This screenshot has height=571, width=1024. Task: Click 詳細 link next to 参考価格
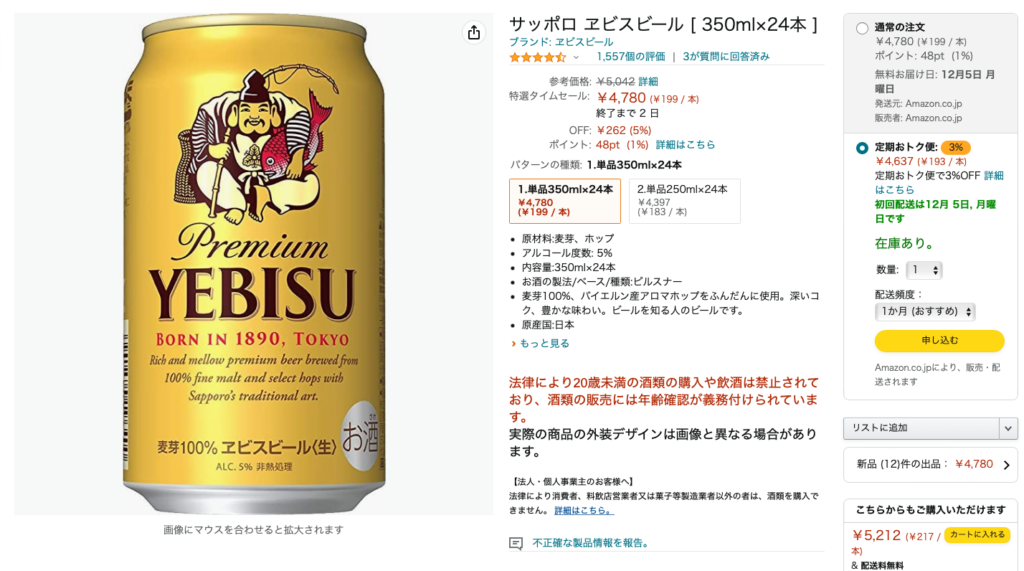(648, 82)
